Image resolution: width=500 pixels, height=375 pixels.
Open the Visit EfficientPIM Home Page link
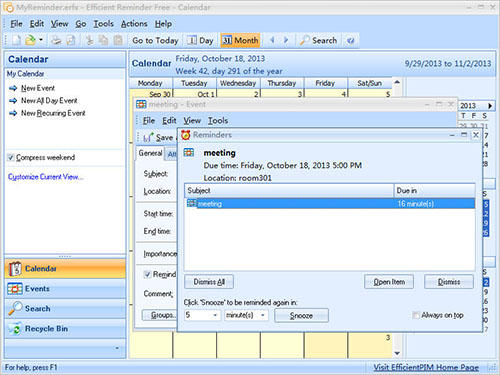click(x=426, y=367)
